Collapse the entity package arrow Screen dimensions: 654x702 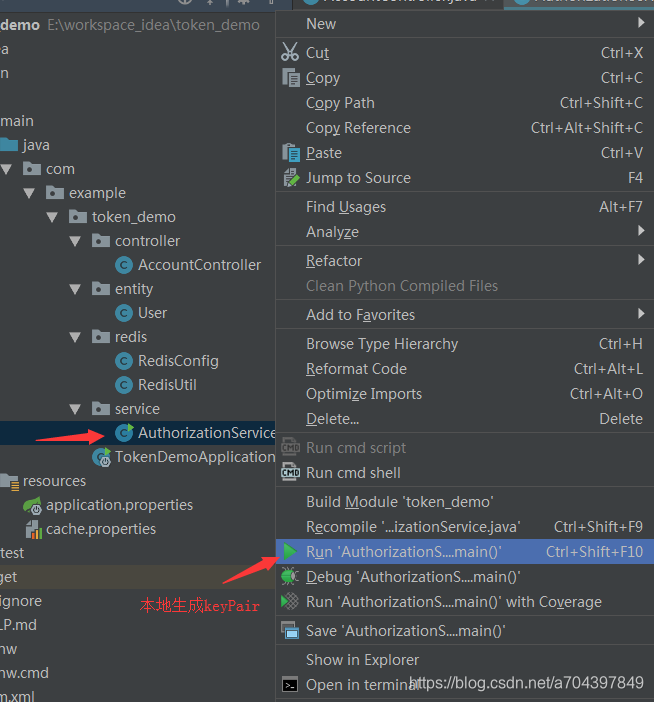(76, 289)
